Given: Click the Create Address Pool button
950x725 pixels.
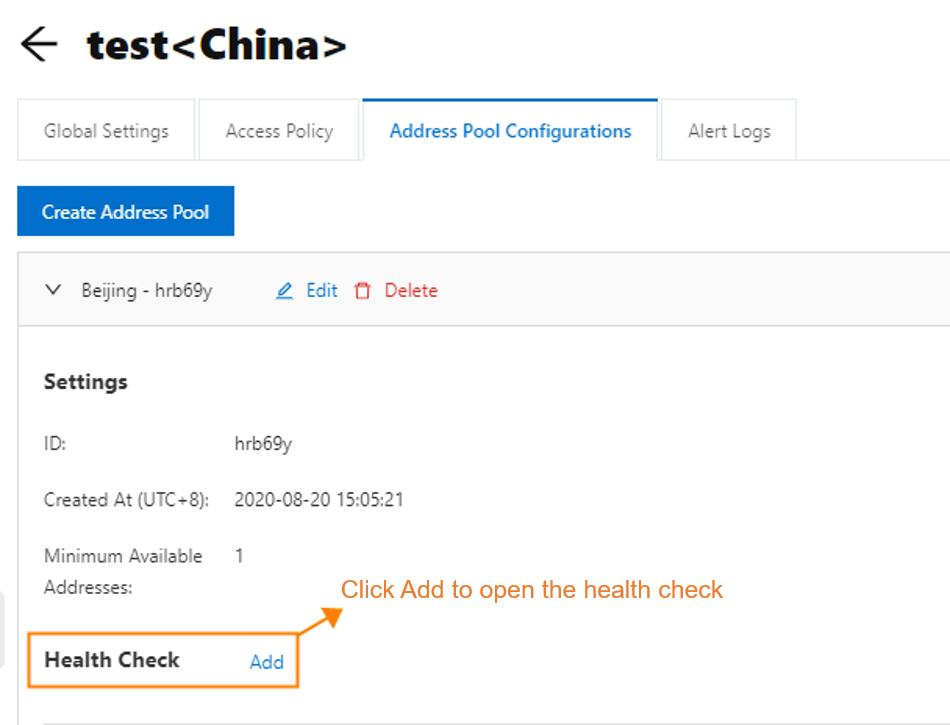Looking at the screenshot, I should point(125,211).
